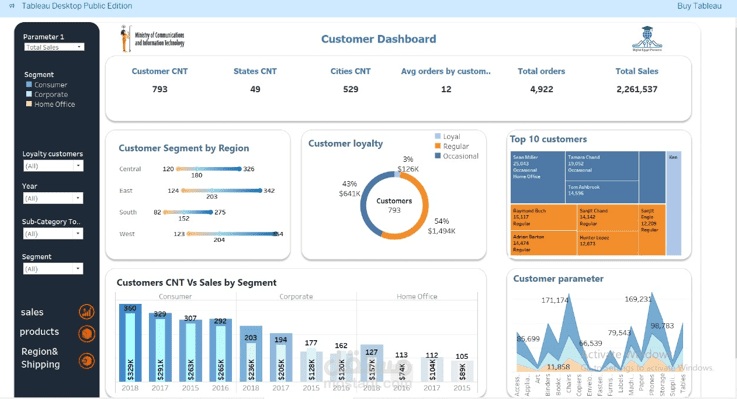Toggle Home Office segment legend square
The image size is (737, 399).
[x=29, y=104]
